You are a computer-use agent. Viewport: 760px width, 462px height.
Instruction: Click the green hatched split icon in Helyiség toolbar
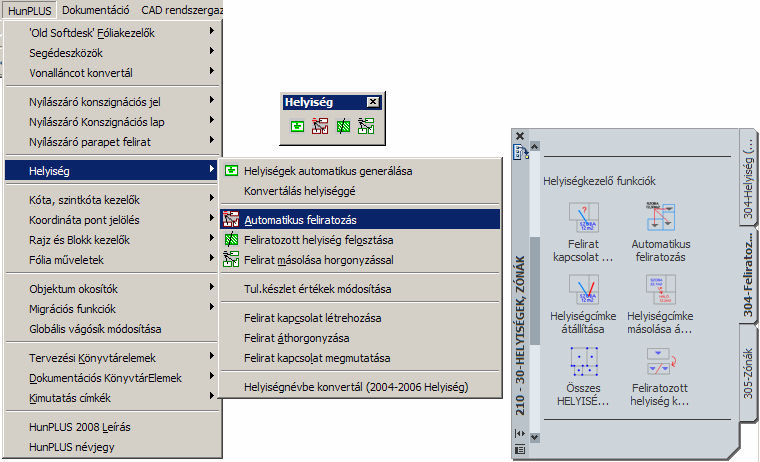(343, 126)
